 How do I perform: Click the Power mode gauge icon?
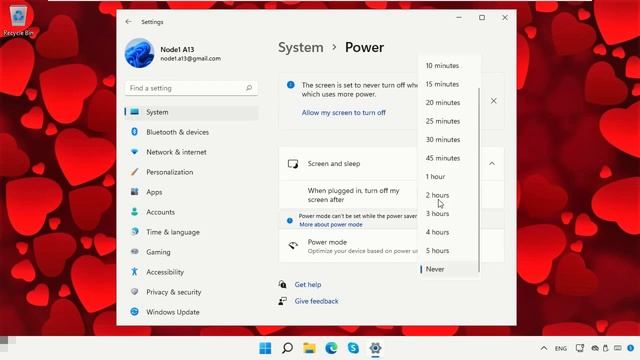[x=293, y=246]
